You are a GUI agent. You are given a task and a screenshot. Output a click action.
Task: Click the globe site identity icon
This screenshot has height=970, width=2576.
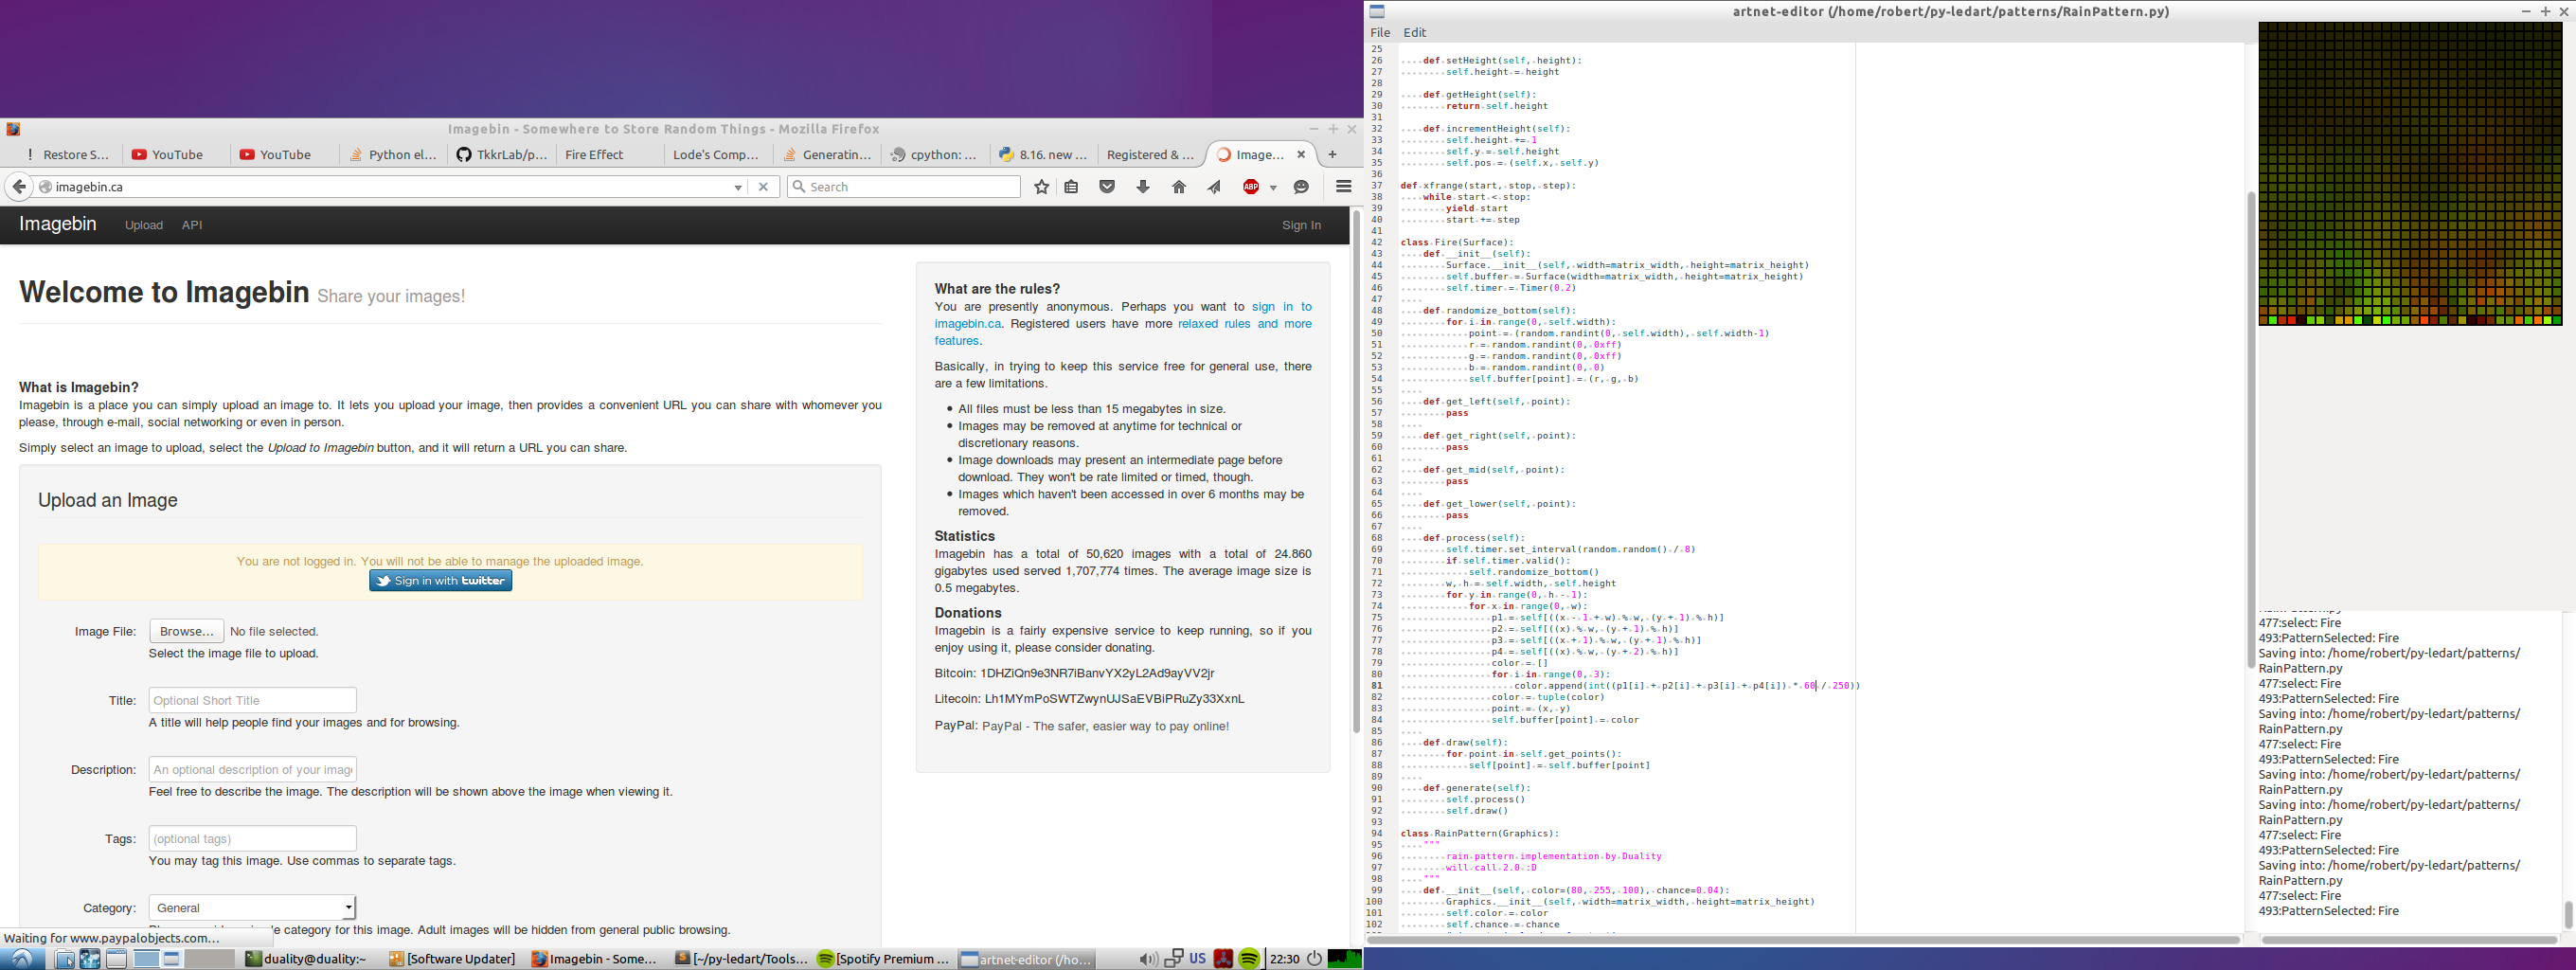click(45, 187)
